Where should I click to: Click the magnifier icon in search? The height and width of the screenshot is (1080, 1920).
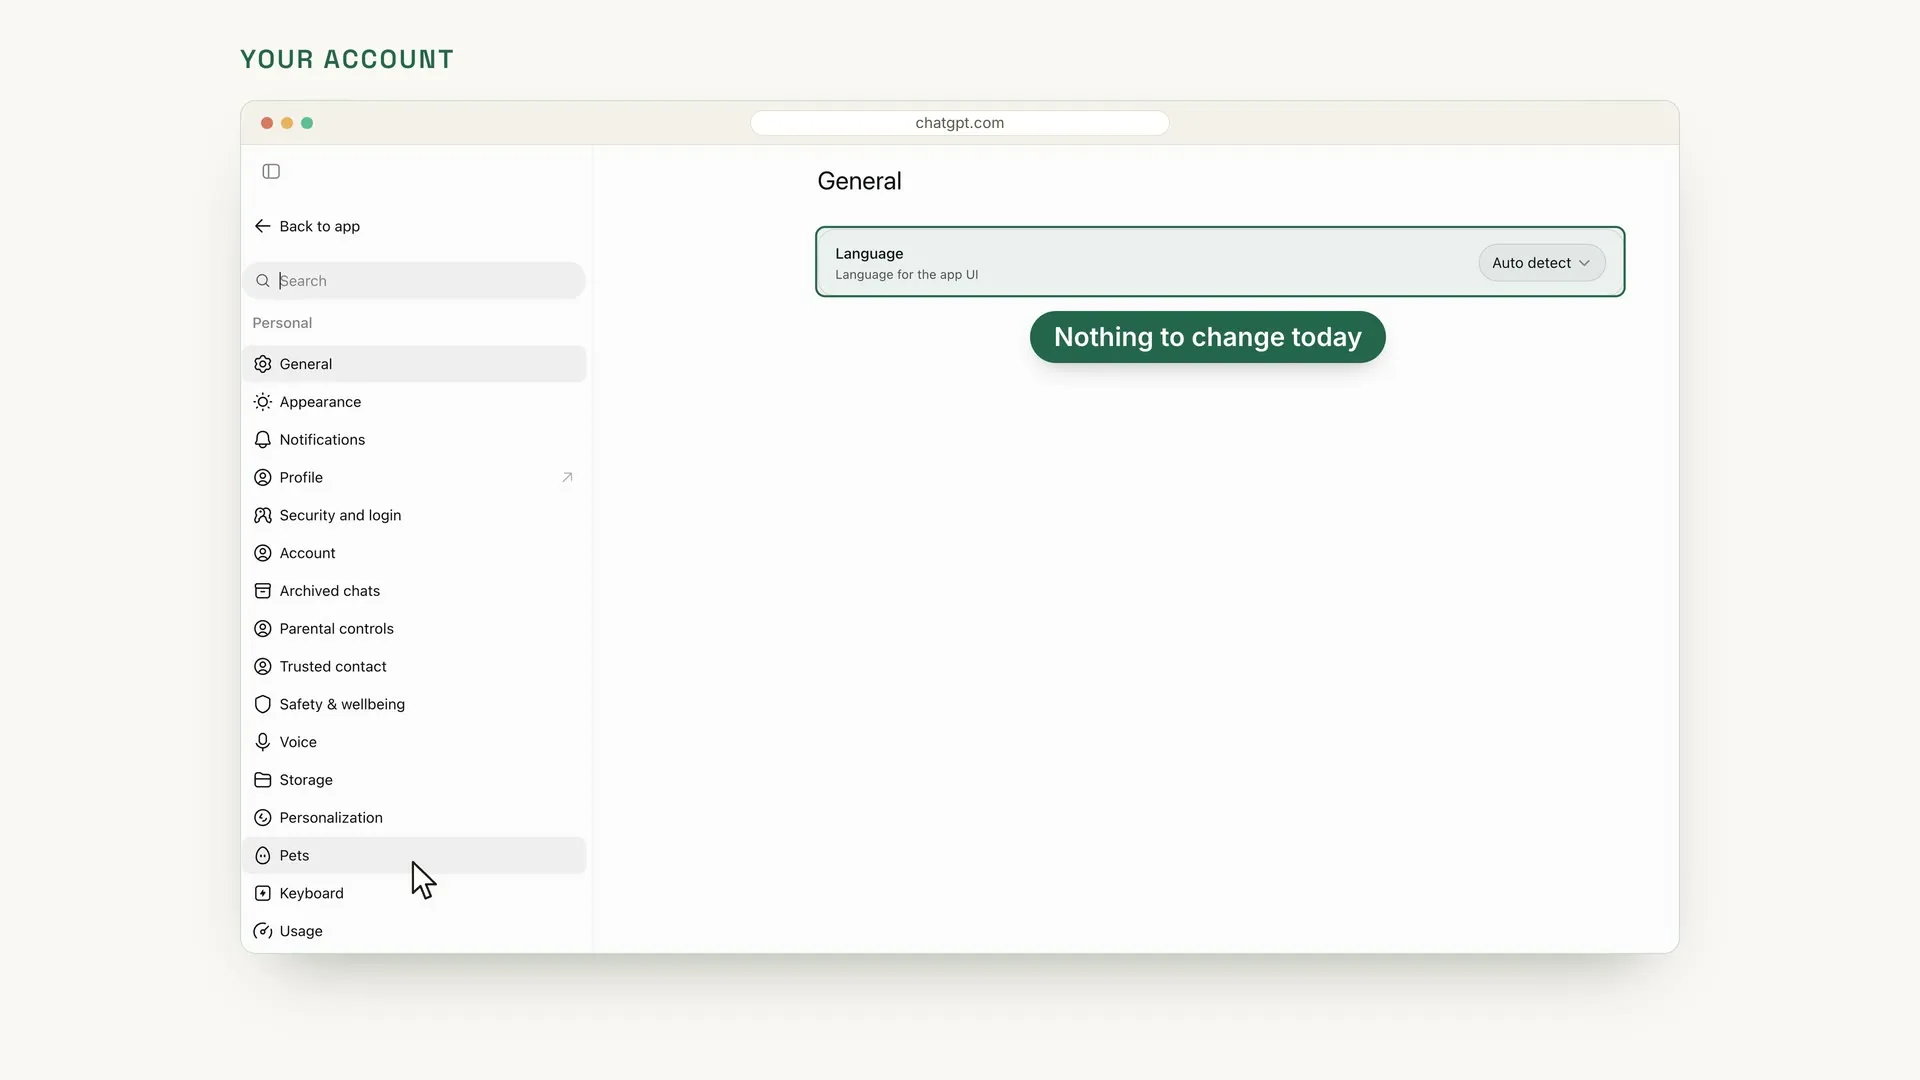click(262, 281)
